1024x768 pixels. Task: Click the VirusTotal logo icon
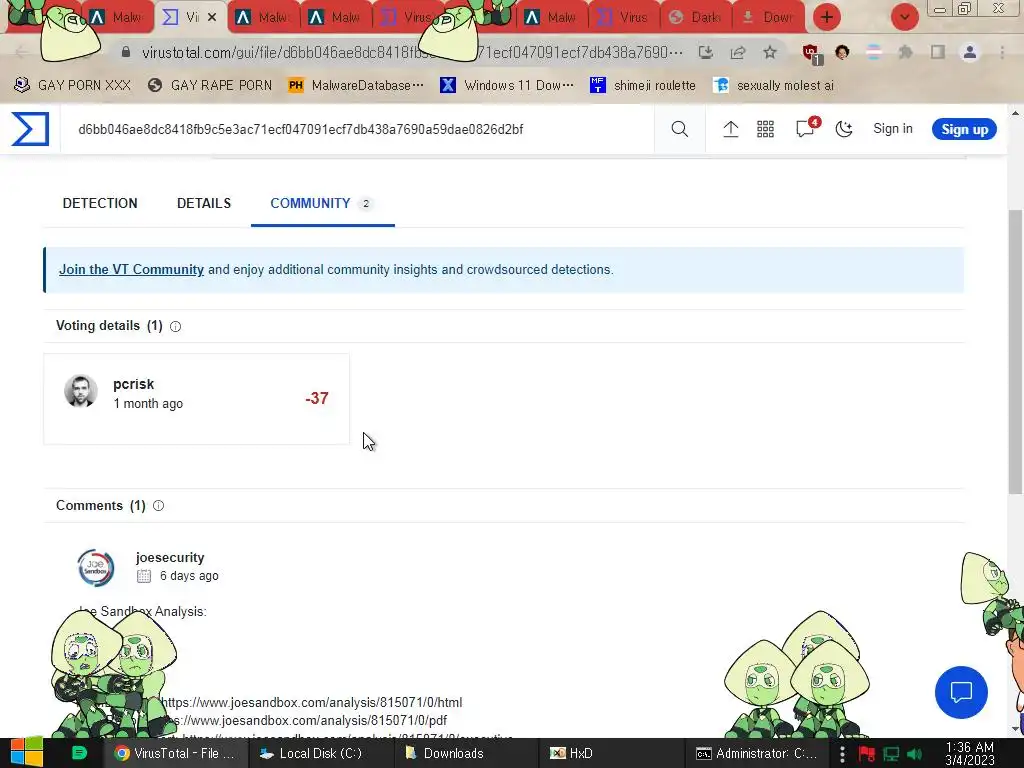(x=30, y=129)
